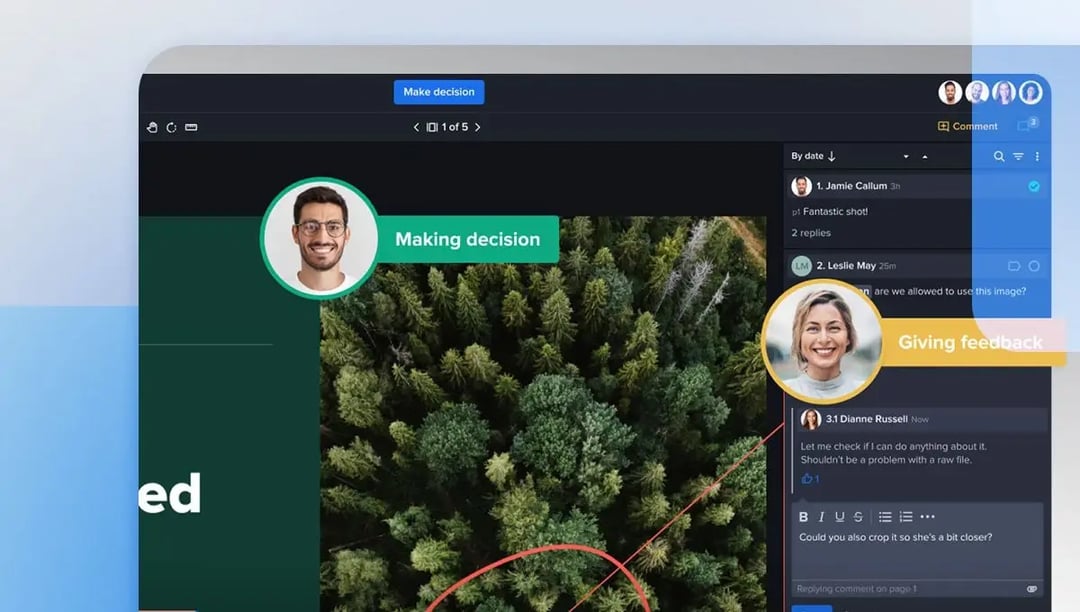The height and width of the screenshot is (612, 1080).
Task: Open the chat panel with 3 badge
Action: (1025, 126)
